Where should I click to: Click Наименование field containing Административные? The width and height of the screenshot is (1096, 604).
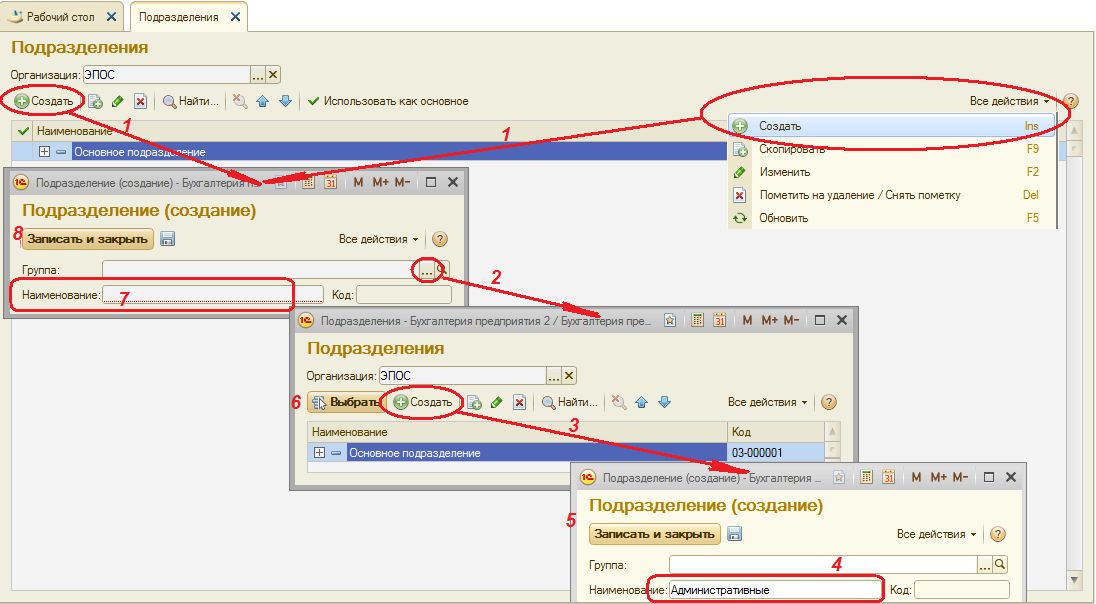click(775, 590)
